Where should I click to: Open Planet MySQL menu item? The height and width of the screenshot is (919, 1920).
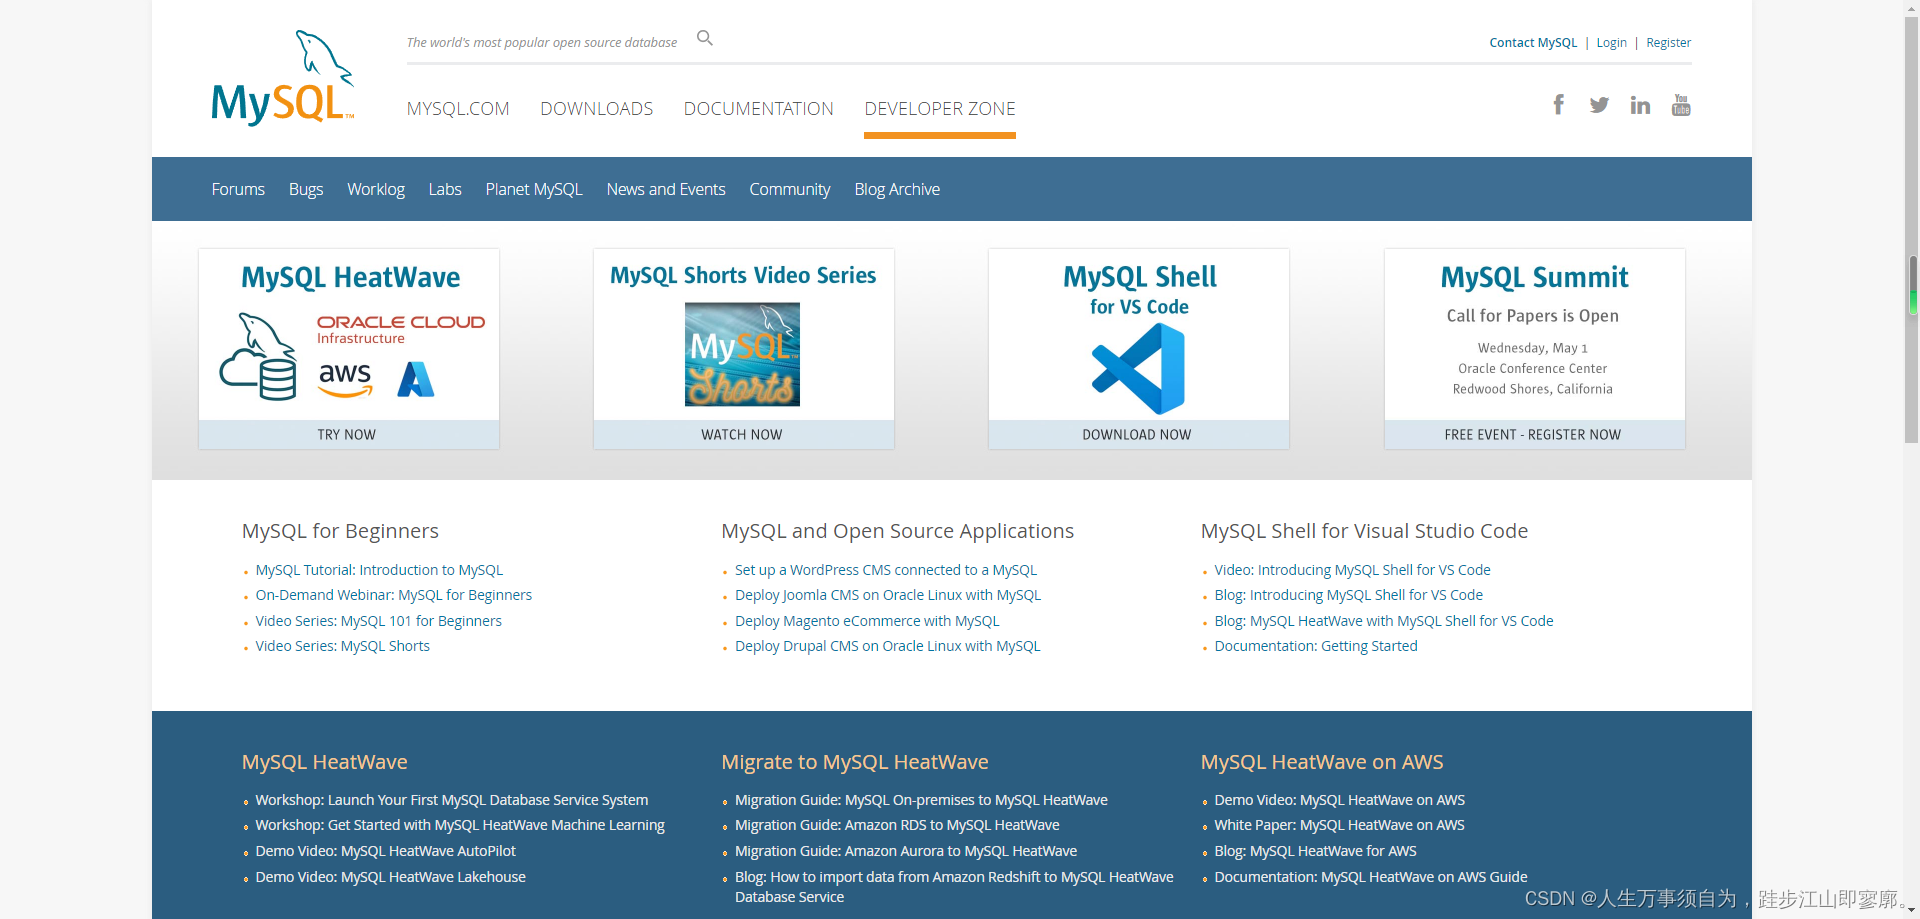point(534,189)
